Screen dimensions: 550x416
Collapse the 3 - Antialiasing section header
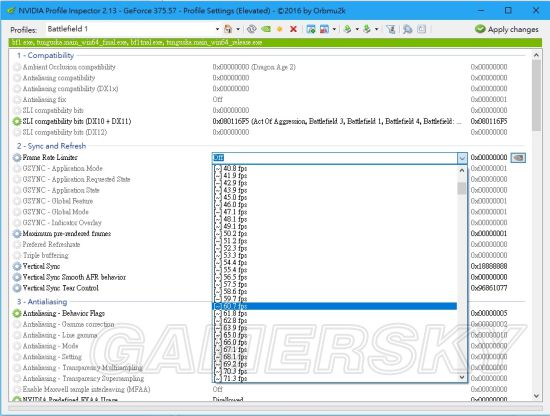(42, 302)
